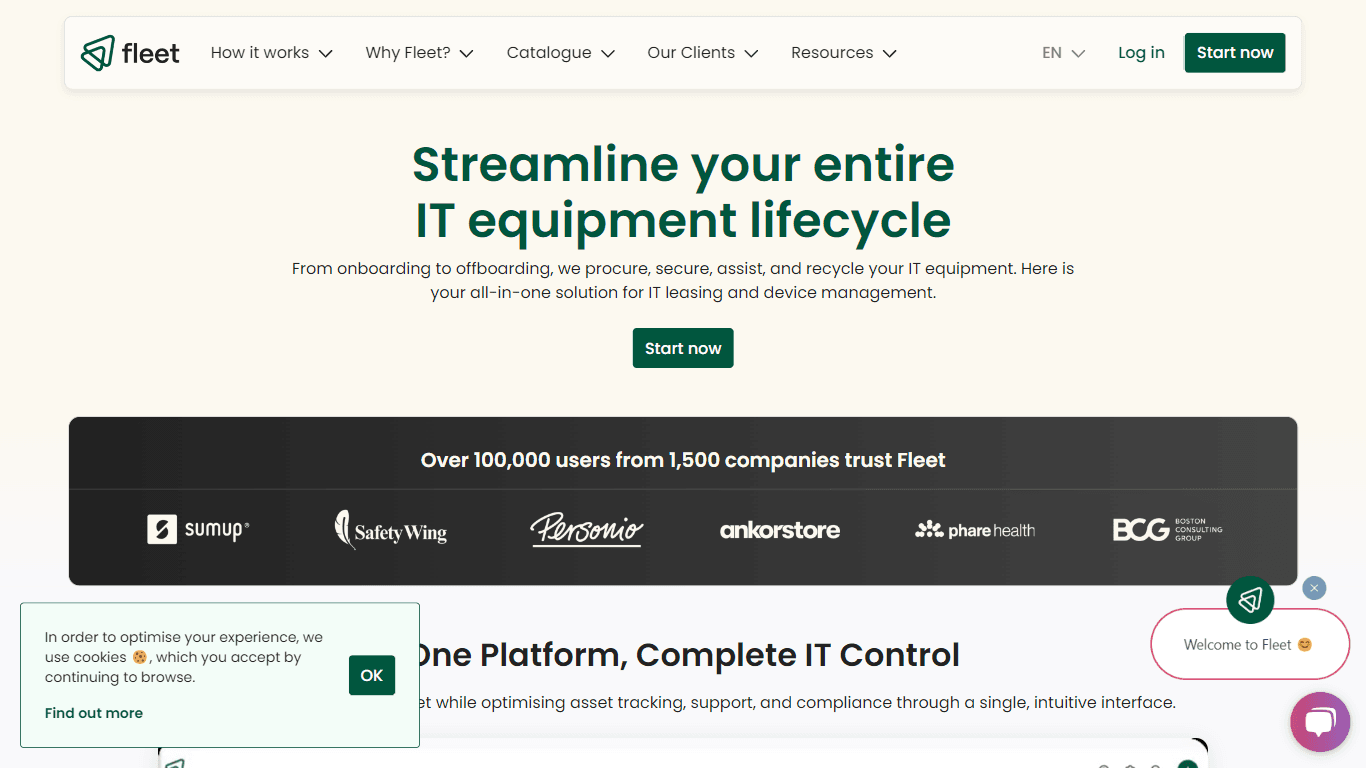1366x768 pixels.
Task: Click the ankorstore logo
Action: 780,530
